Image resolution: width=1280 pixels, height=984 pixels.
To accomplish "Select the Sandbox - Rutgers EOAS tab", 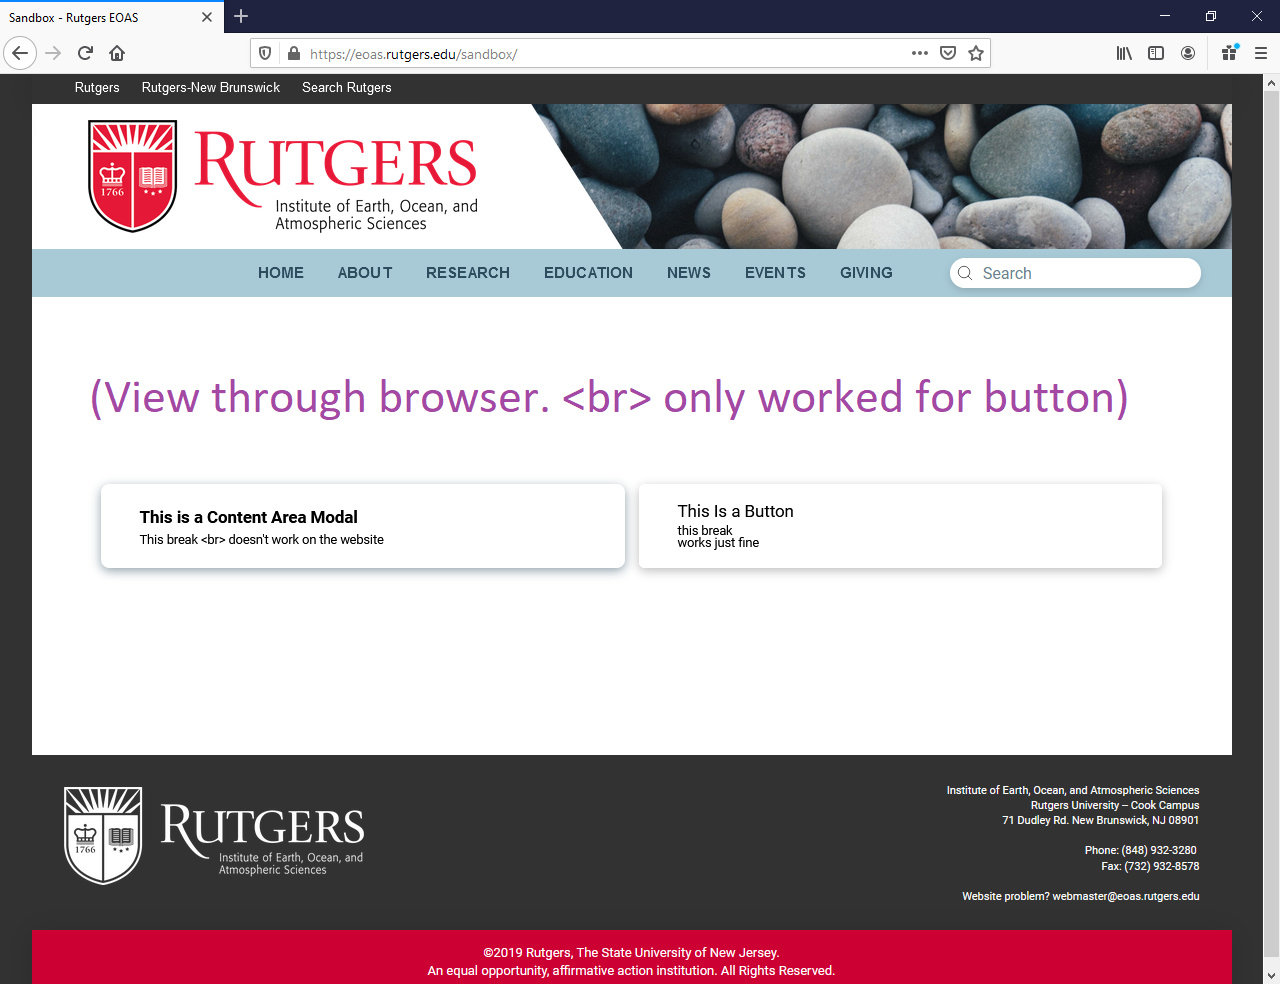I will coord(112,17).
